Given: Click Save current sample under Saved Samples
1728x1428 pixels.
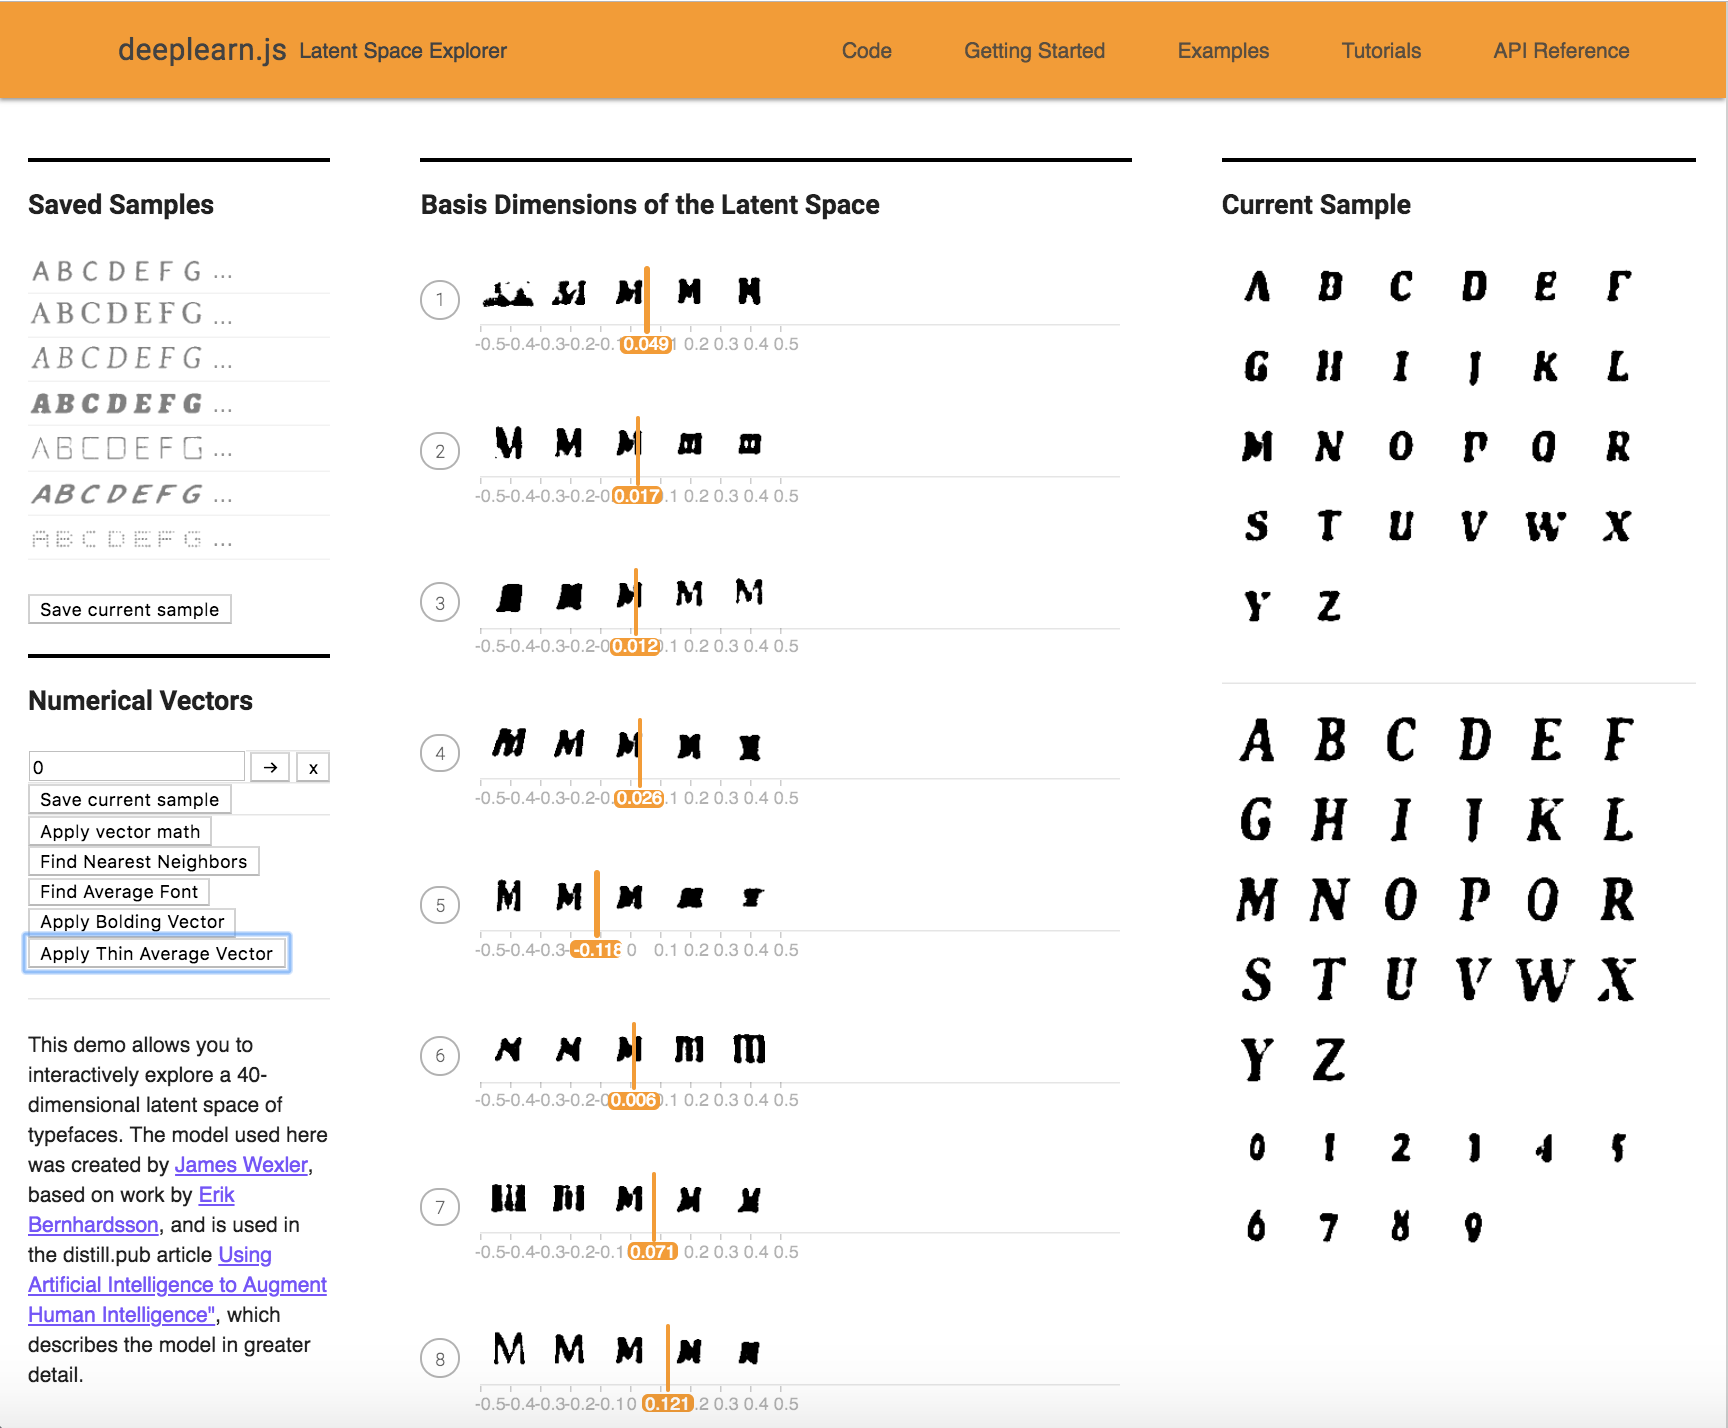Looking at the screenshot, I should point(130,609).
